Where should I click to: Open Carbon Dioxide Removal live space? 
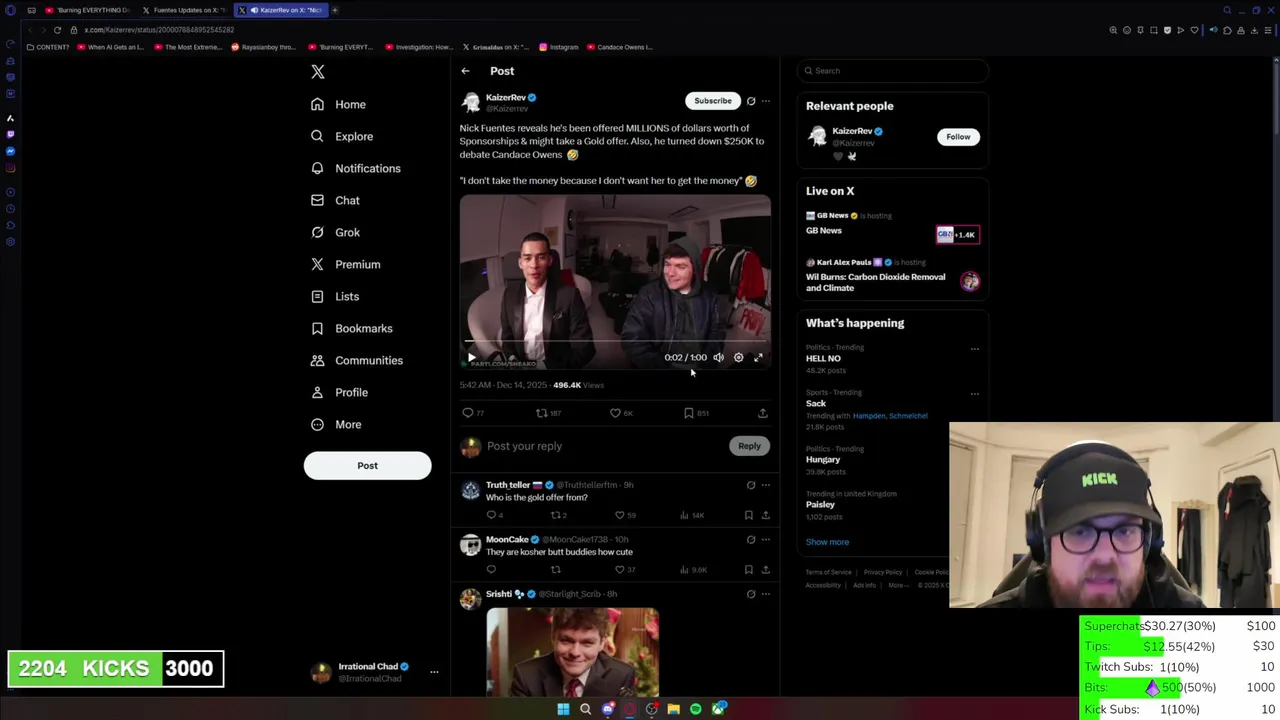(892, 276)
